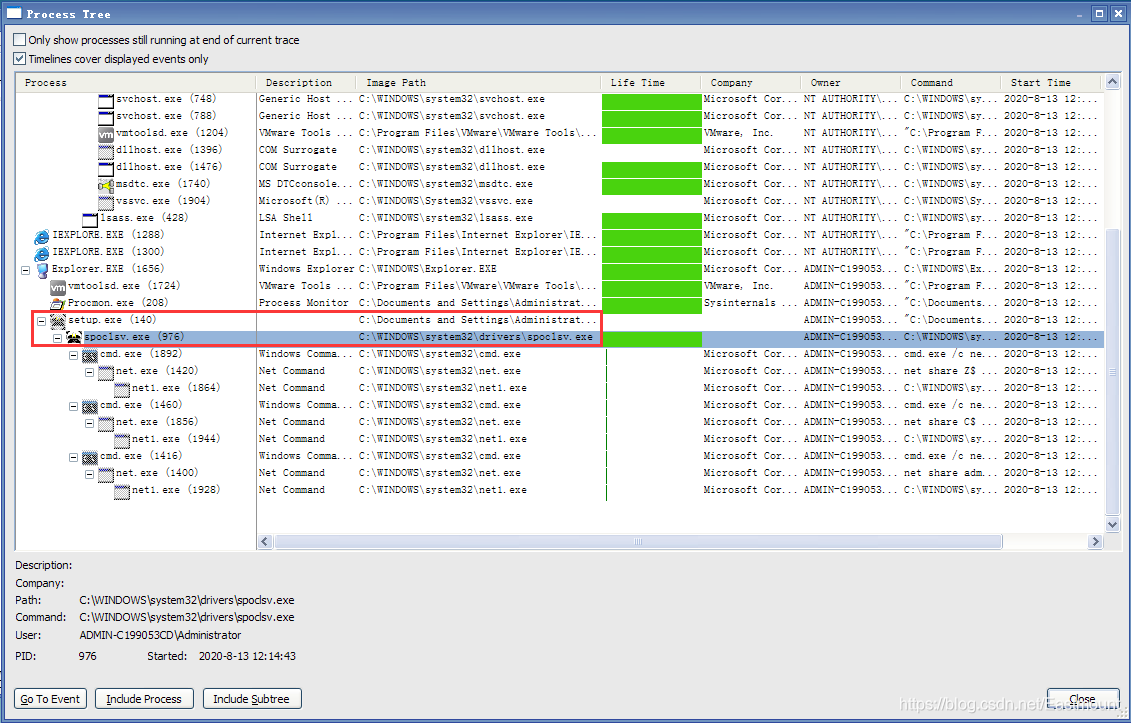The height and width of the screenshot is (723, 1131).
Task: Collapse the cmd.exe (1892) tree node
Action: pyautogui.click(x=74, y=356)
